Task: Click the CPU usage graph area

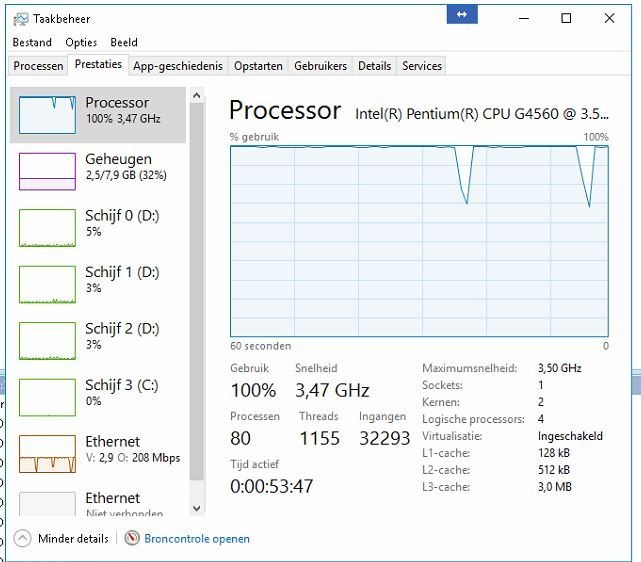Action: 419,240
